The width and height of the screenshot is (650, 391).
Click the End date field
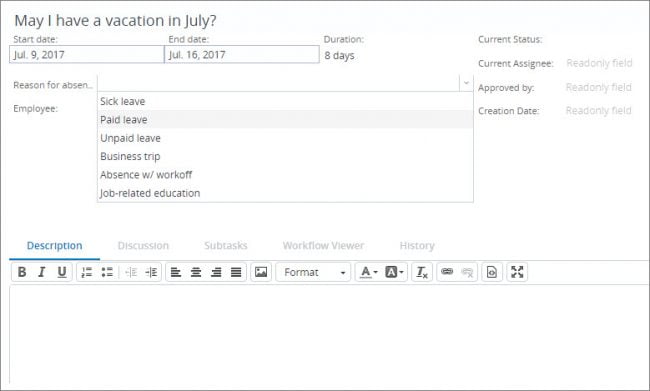pyautogui.click(x=242, y=54)
